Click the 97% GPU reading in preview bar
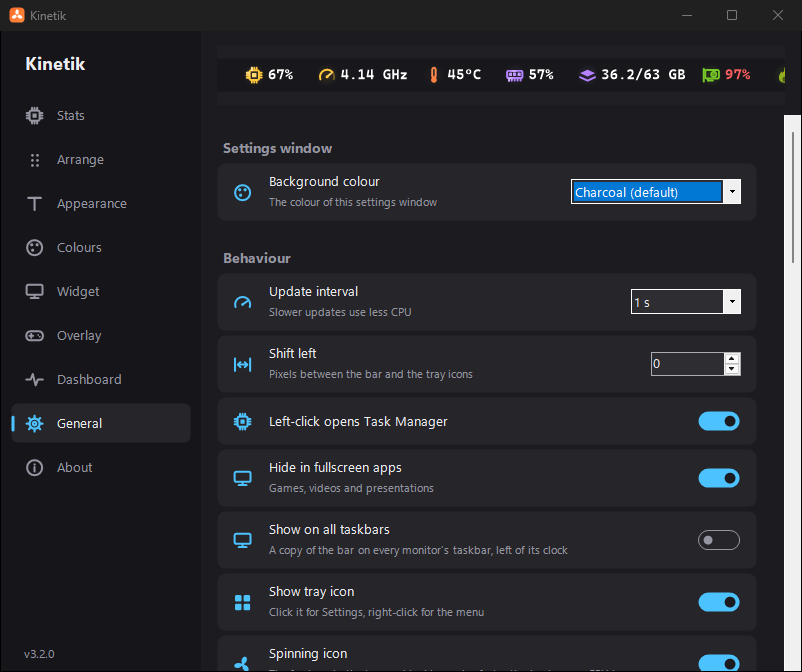Image resolution: width=802 pixels, height=672 pixels. 738,75
